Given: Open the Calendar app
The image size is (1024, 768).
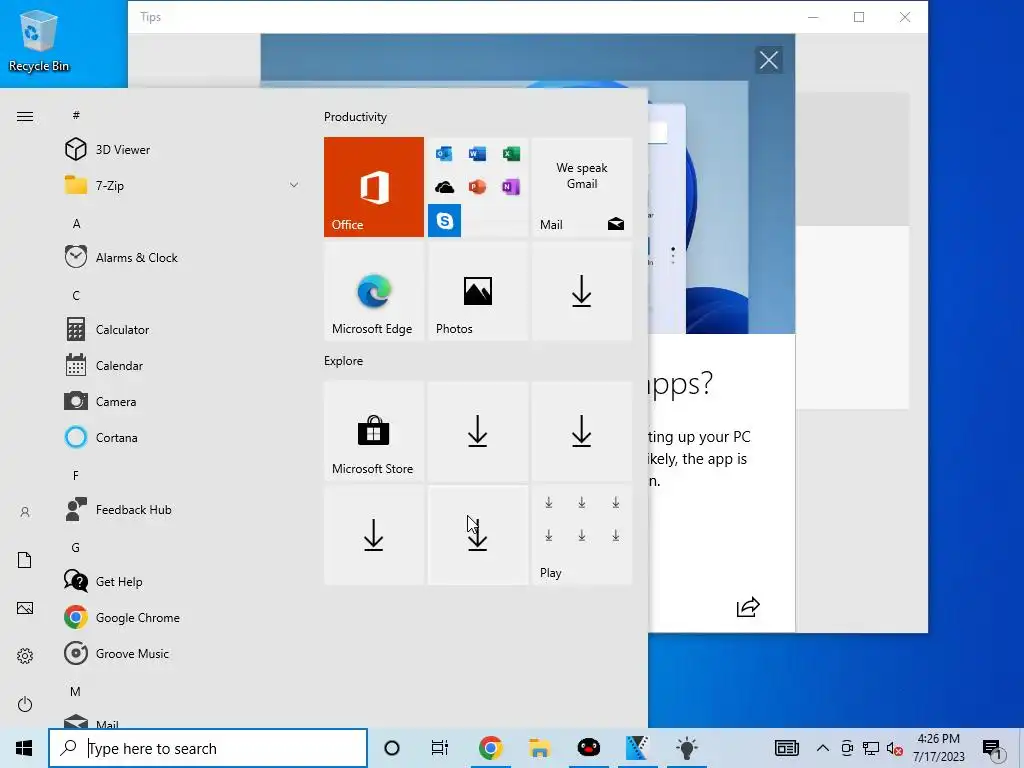Looking at the screenshot, I should (180, 365).
